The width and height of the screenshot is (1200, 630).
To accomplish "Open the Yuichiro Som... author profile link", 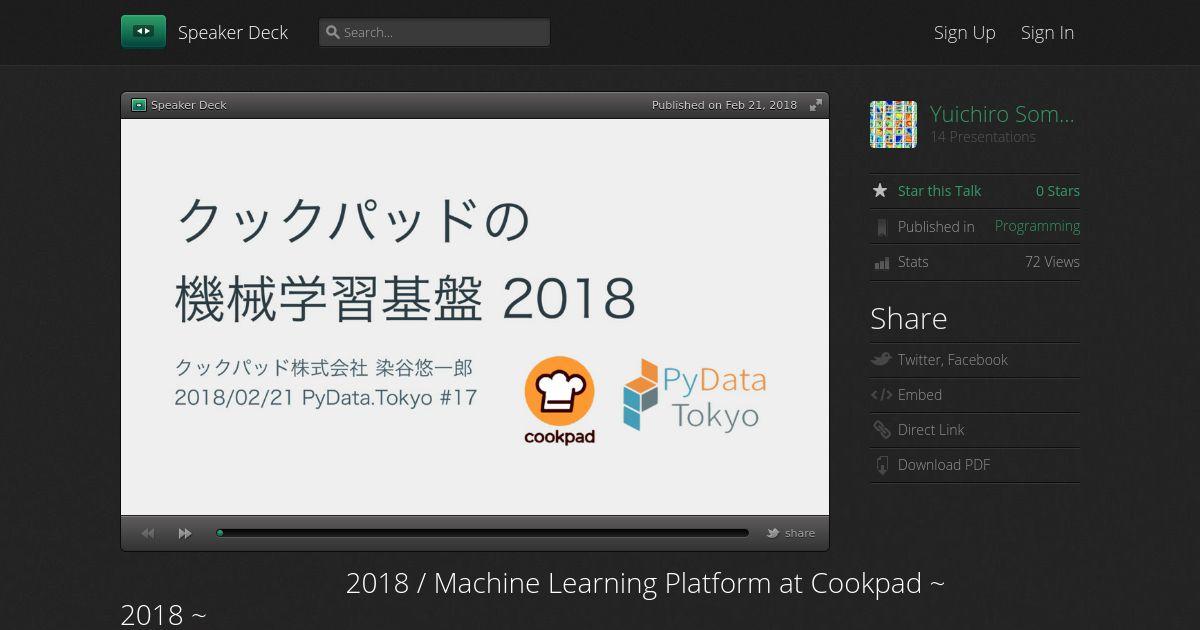I will click(x=1002, y=114).
